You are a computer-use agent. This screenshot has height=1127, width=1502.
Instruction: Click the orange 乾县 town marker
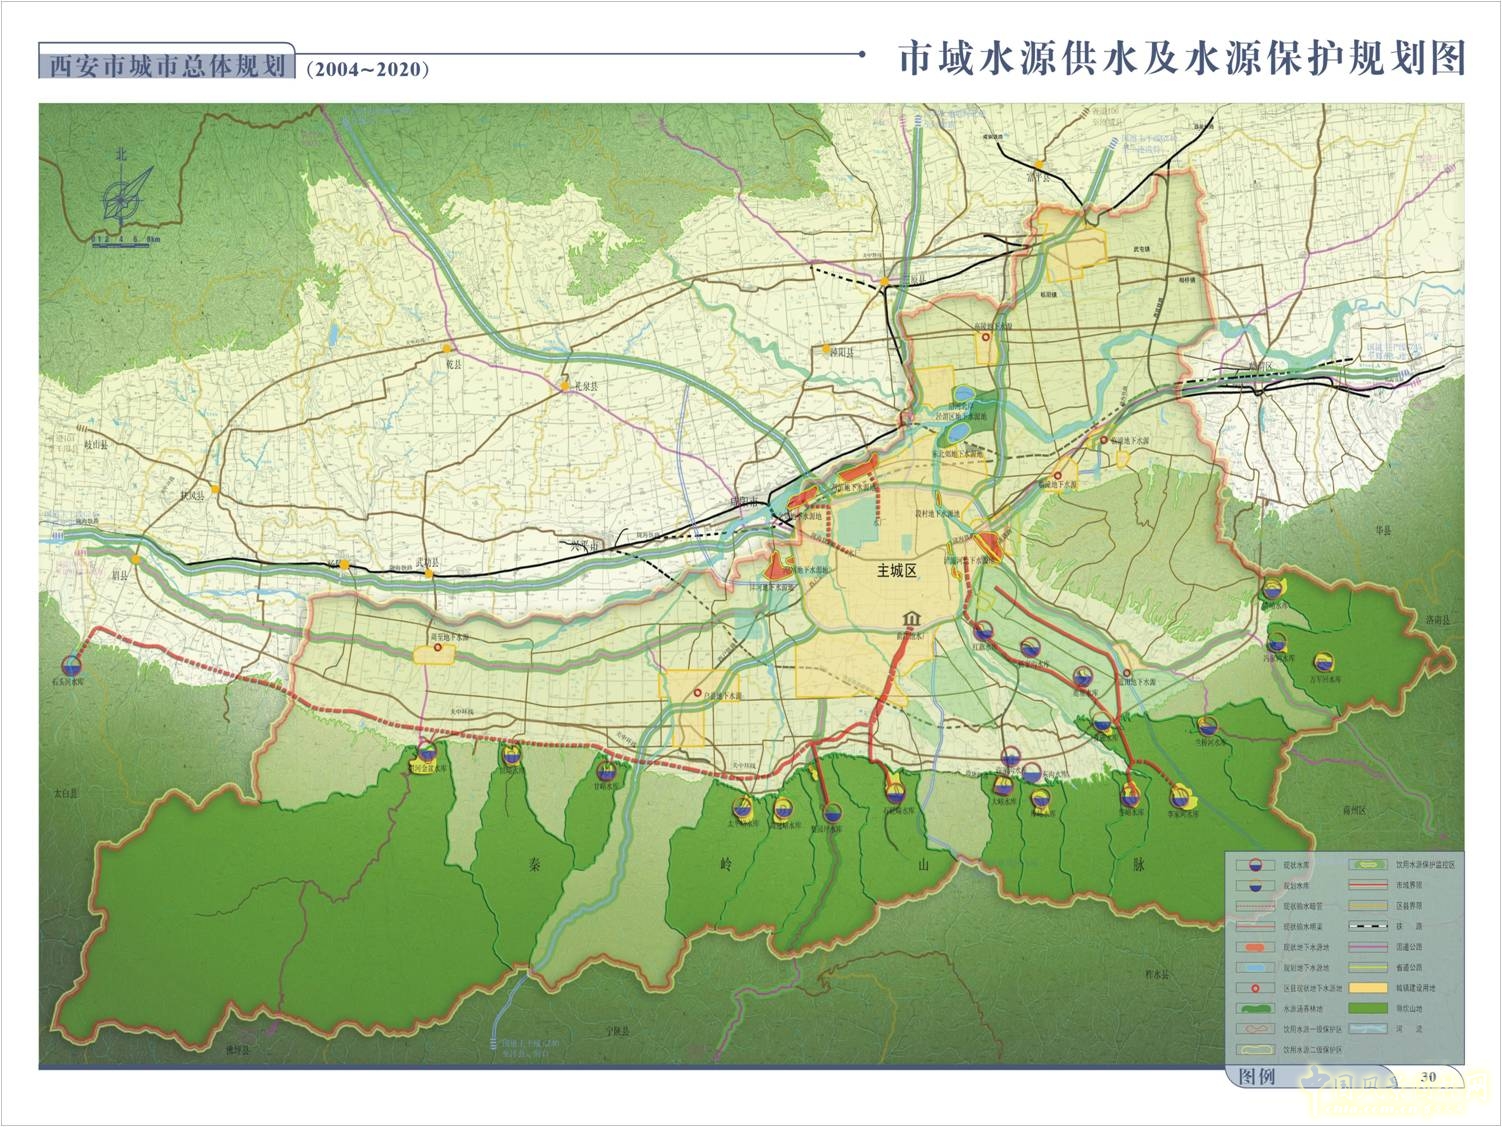click(x=448, y=349)
